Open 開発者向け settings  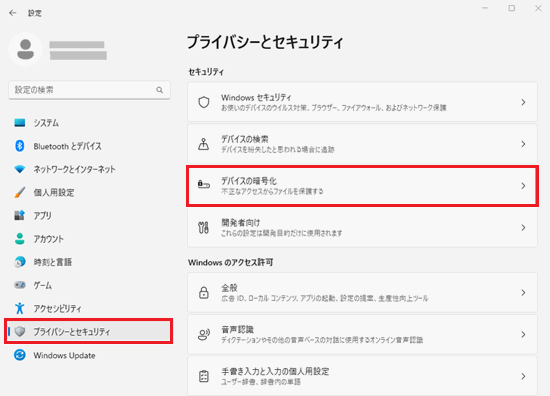point(362,228)
